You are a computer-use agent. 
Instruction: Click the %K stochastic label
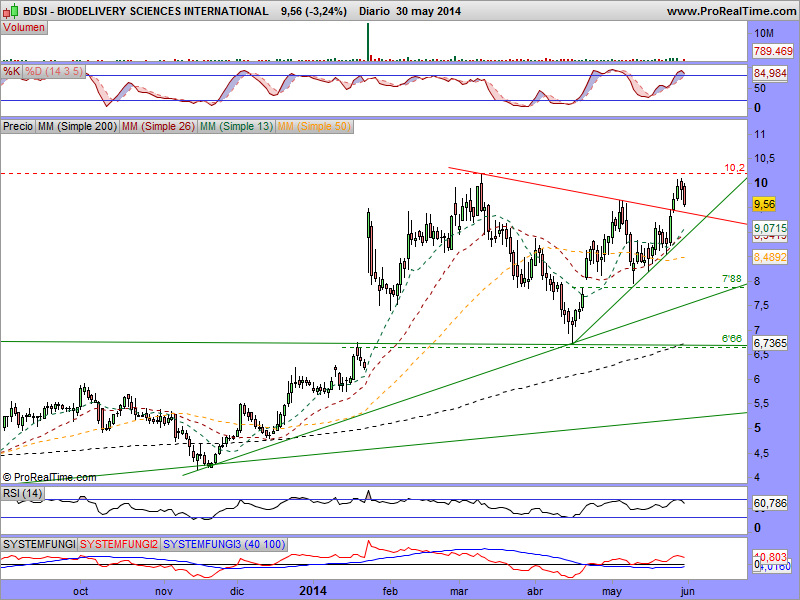[x=12, y=72]
